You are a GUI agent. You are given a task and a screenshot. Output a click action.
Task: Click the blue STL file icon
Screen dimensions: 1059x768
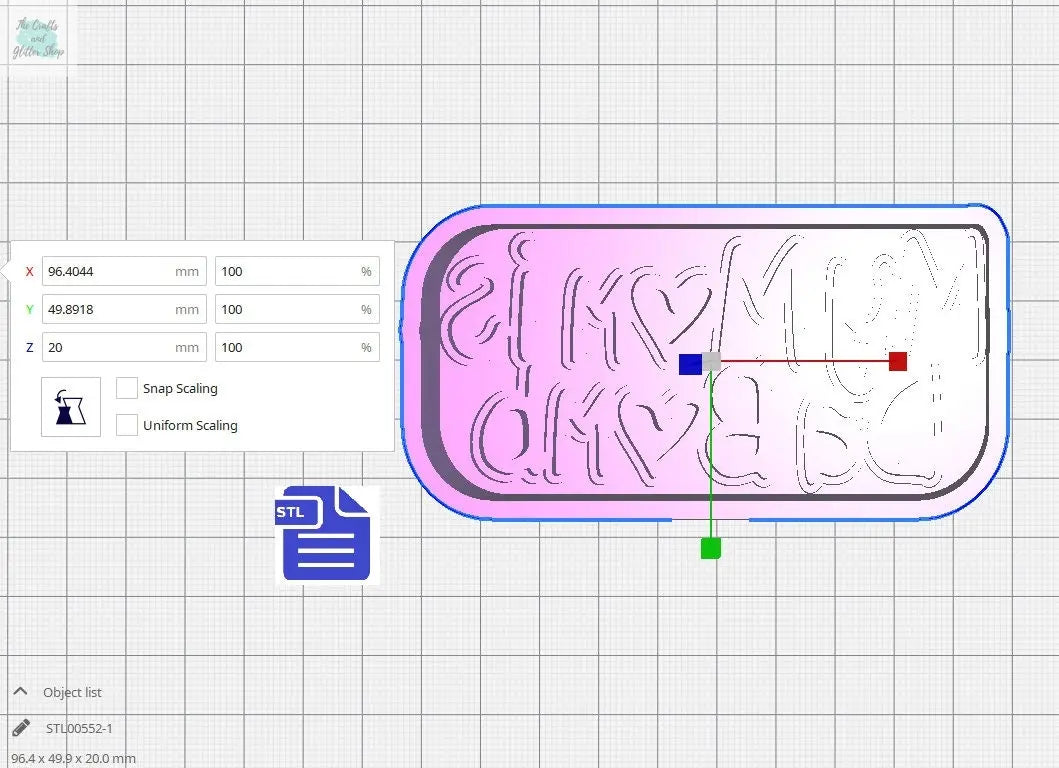327,534
